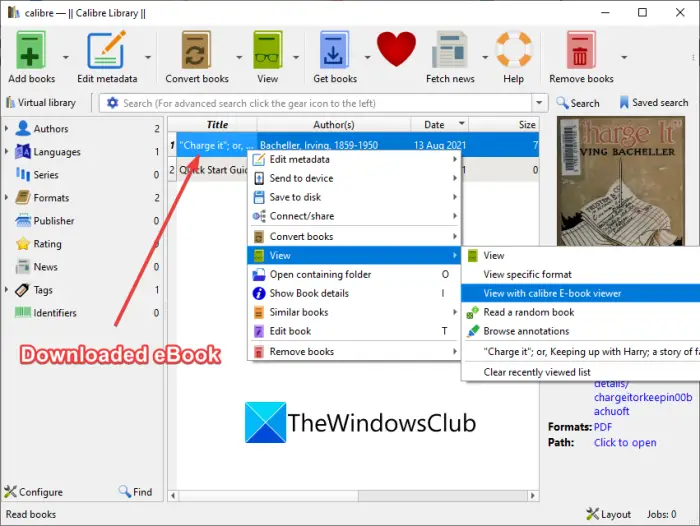Sort by the Author(s) column header
Screen dimensions: 700x526
(x=333, y=125)
